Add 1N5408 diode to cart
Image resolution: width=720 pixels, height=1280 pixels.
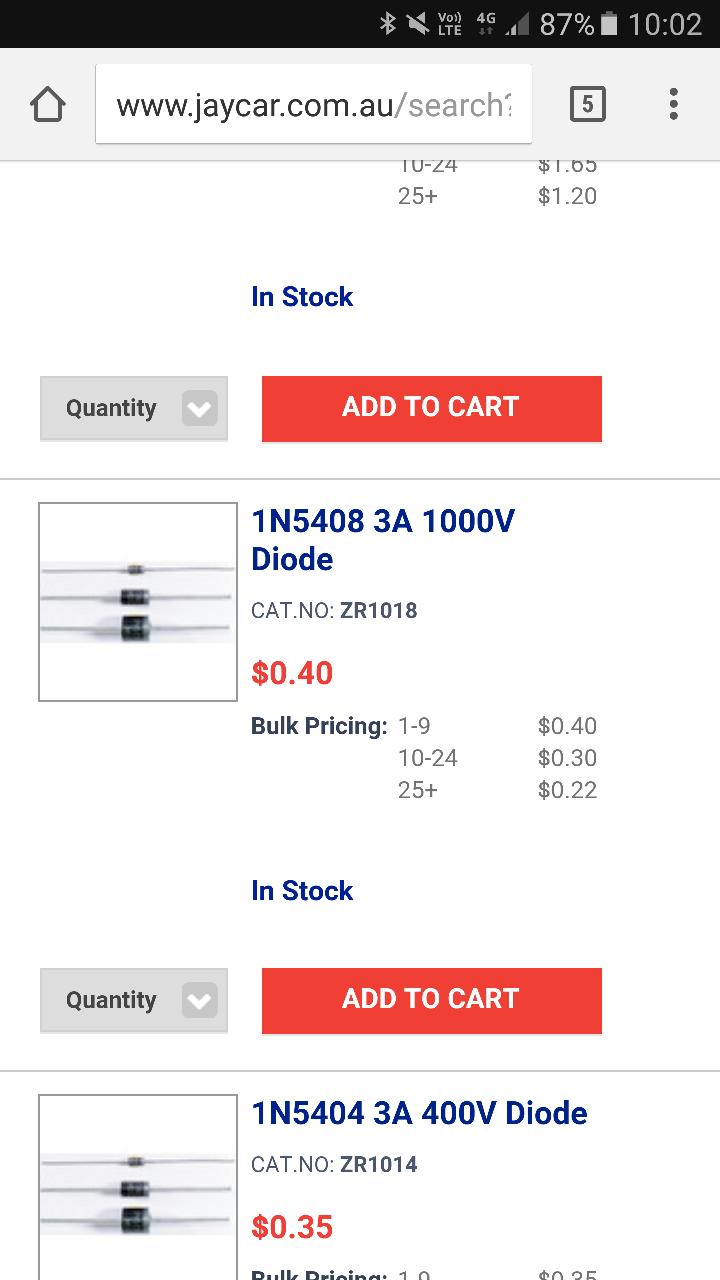click(x=431, y=1000)
